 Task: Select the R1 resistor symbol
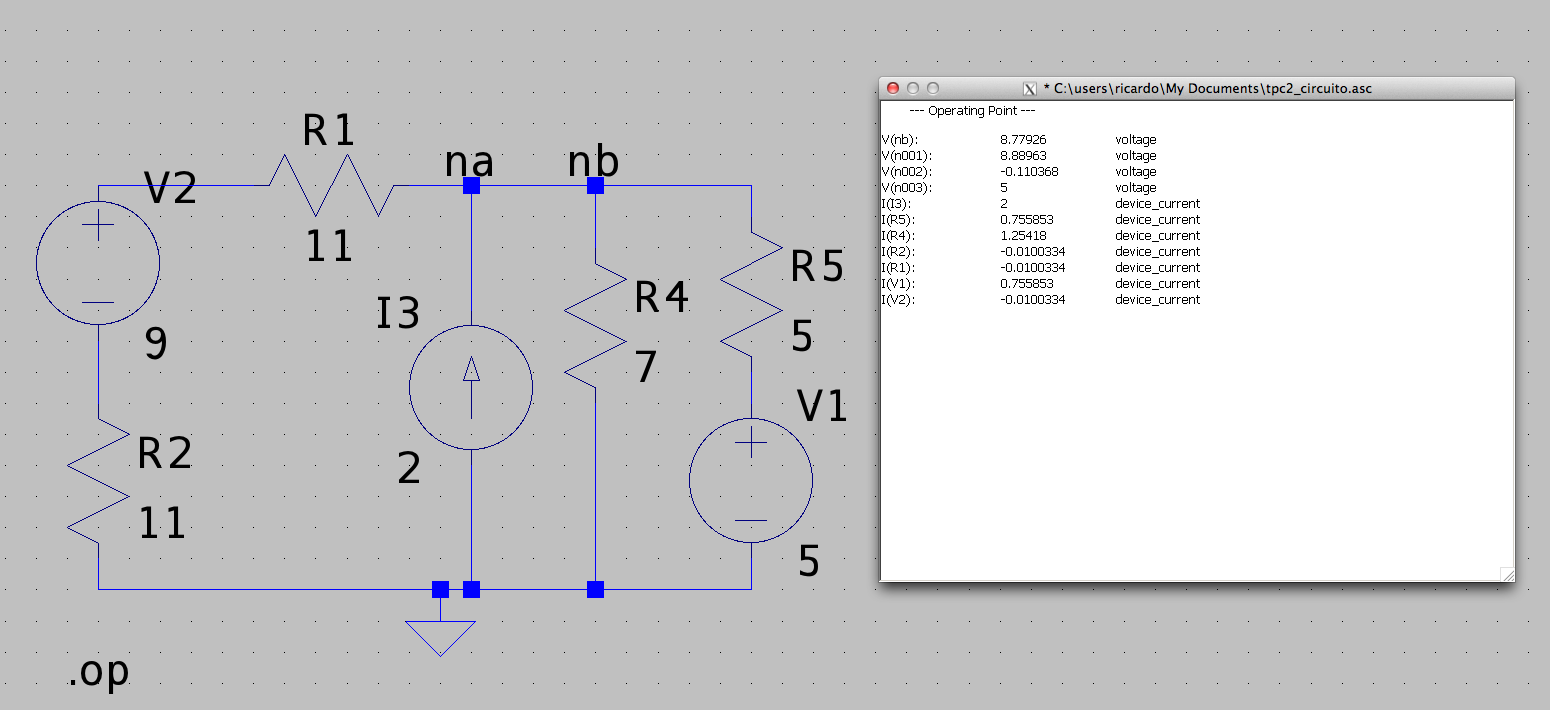click(331, 185)
